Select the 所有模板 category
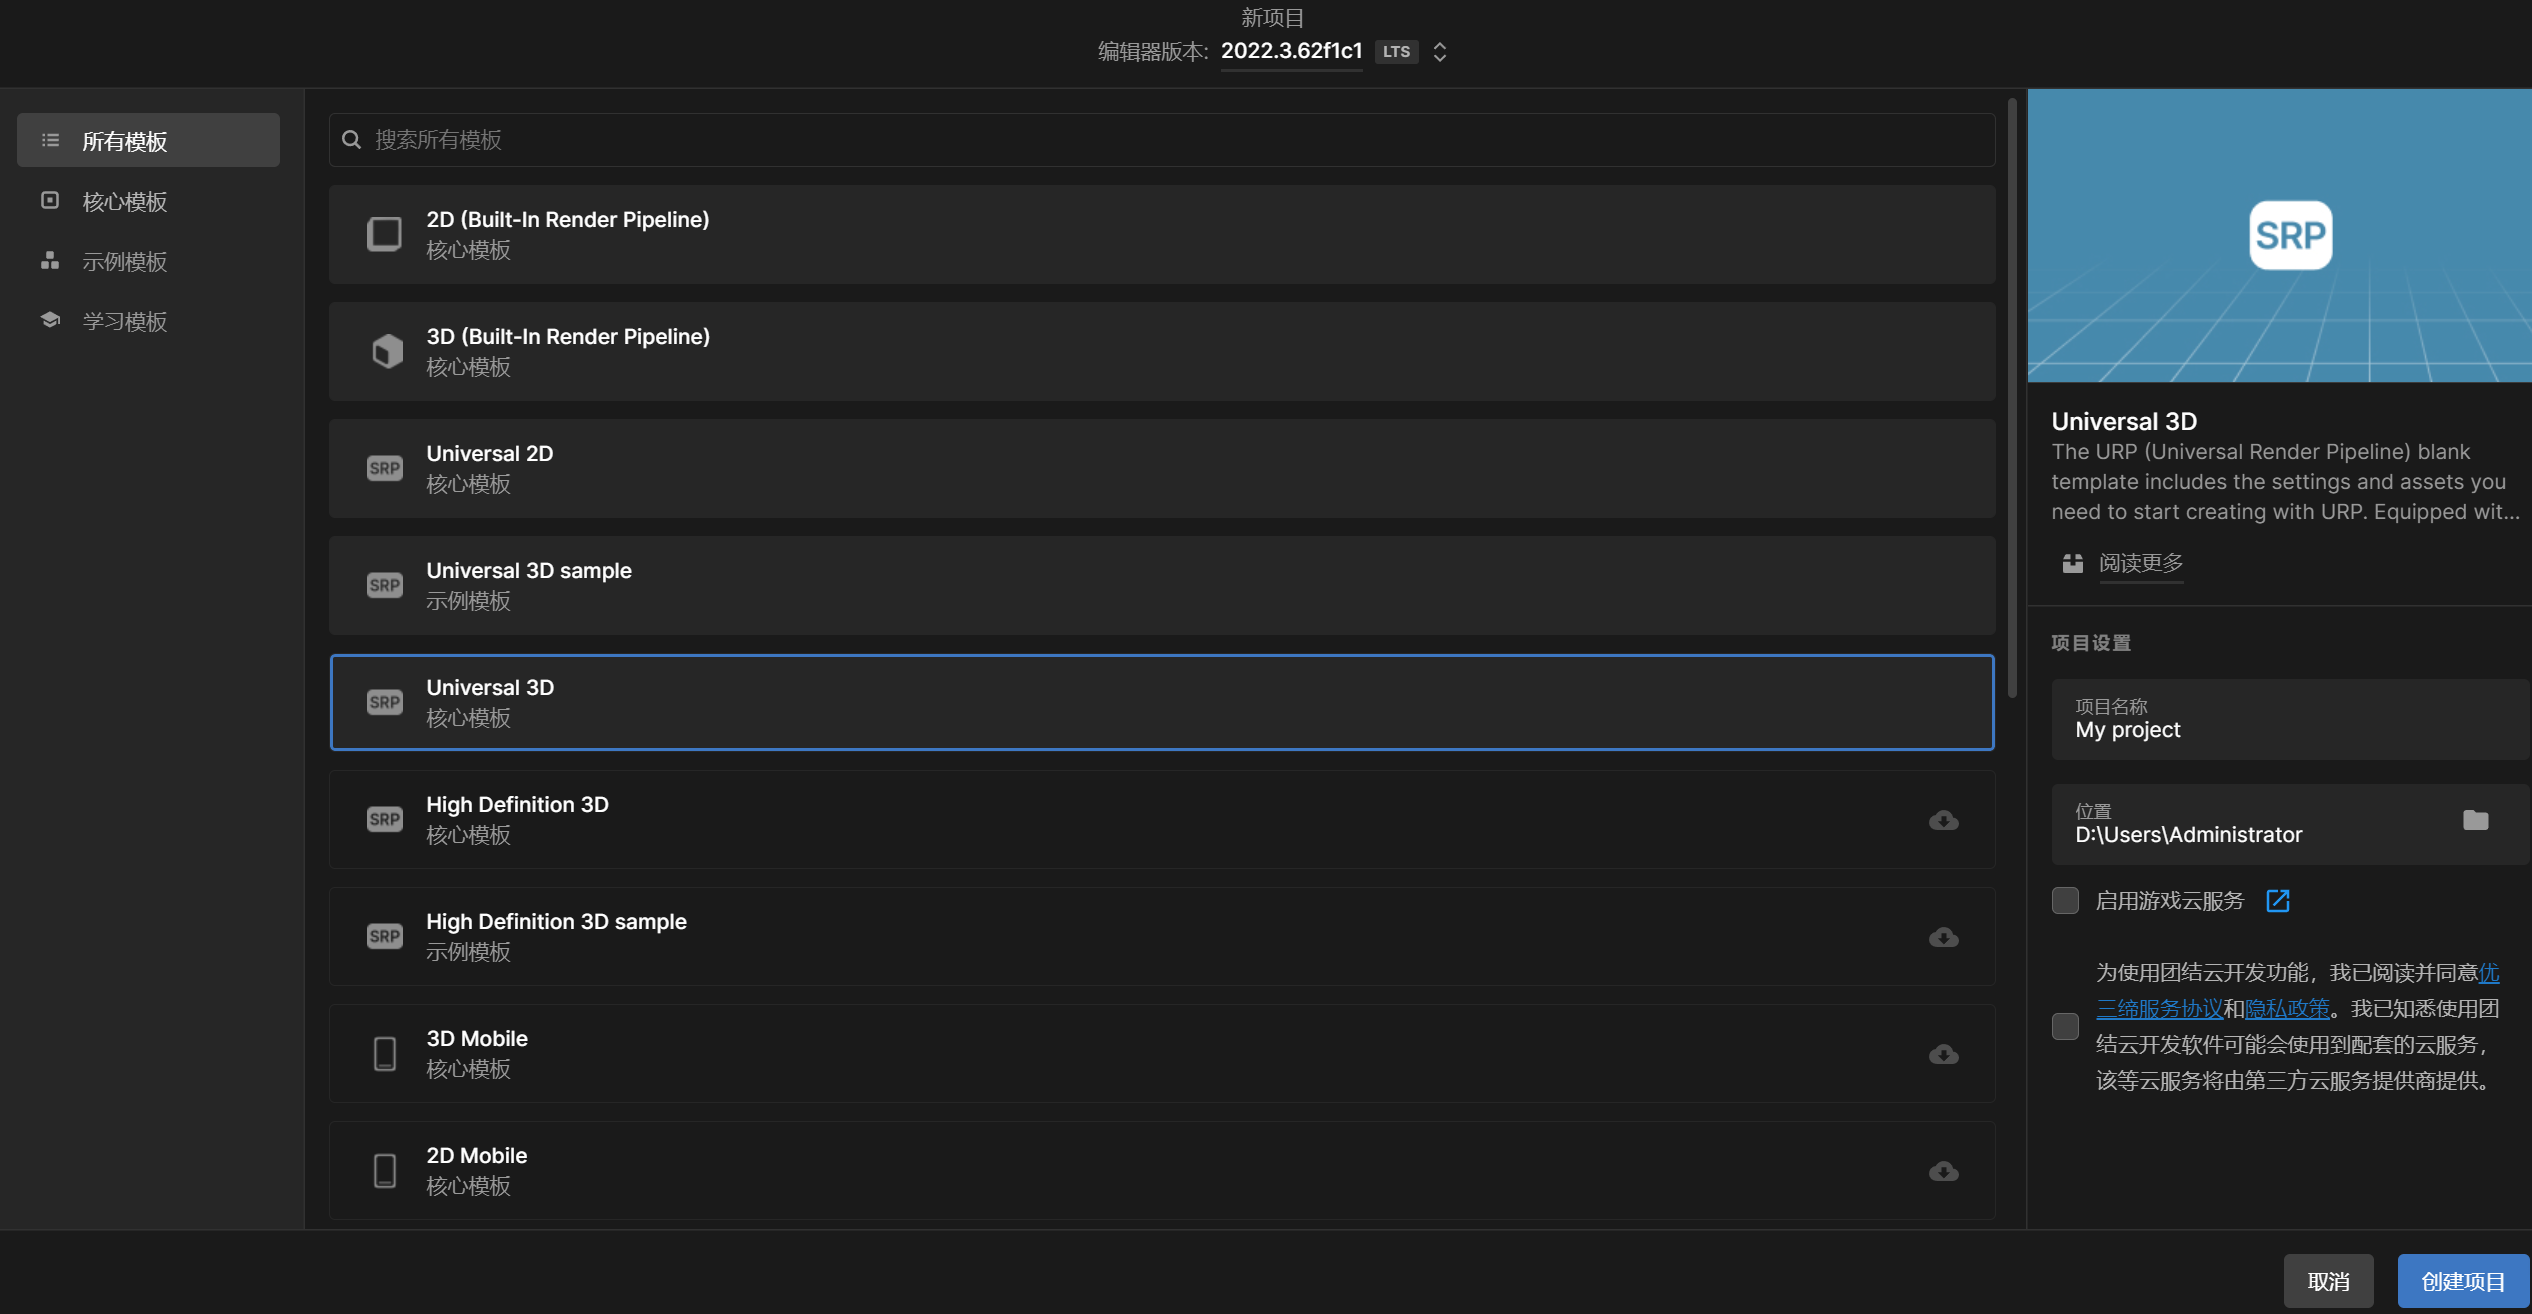Screen dimensions: 2532x1314 (x=148, y=140)
